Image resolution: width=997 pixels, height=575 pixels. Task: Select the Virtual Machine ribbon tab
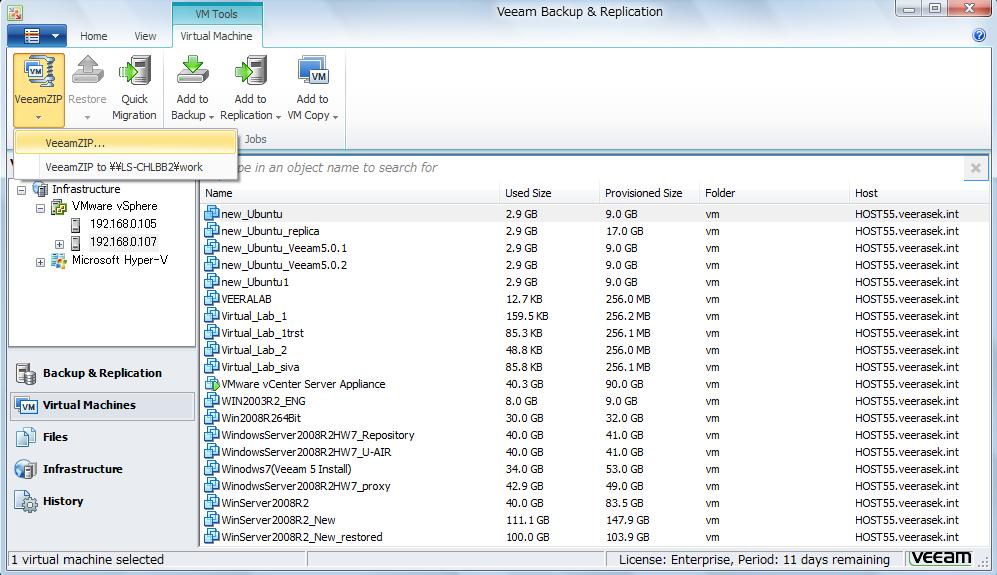pos(216,36)
